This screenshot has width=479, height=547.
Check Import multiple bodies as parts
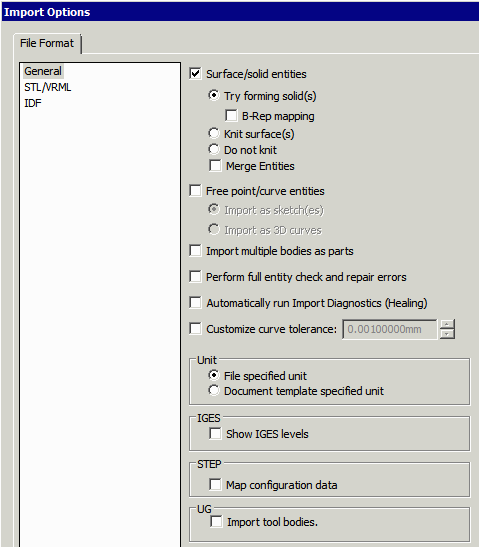click(x=195, y=250)
